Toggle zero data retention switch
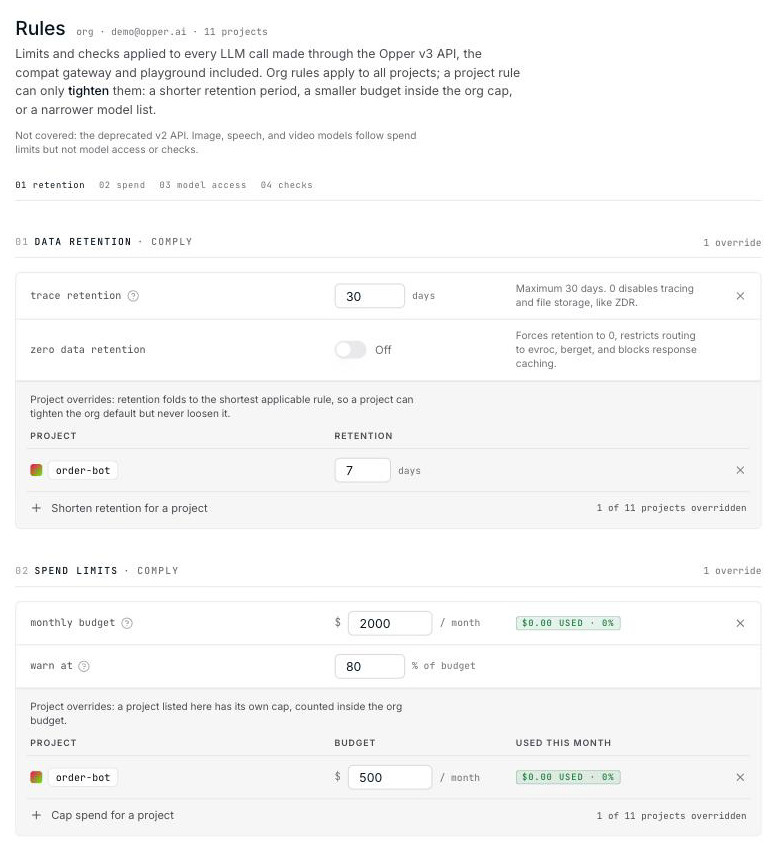This screenshot has width=780, height=850. [350, 350]
